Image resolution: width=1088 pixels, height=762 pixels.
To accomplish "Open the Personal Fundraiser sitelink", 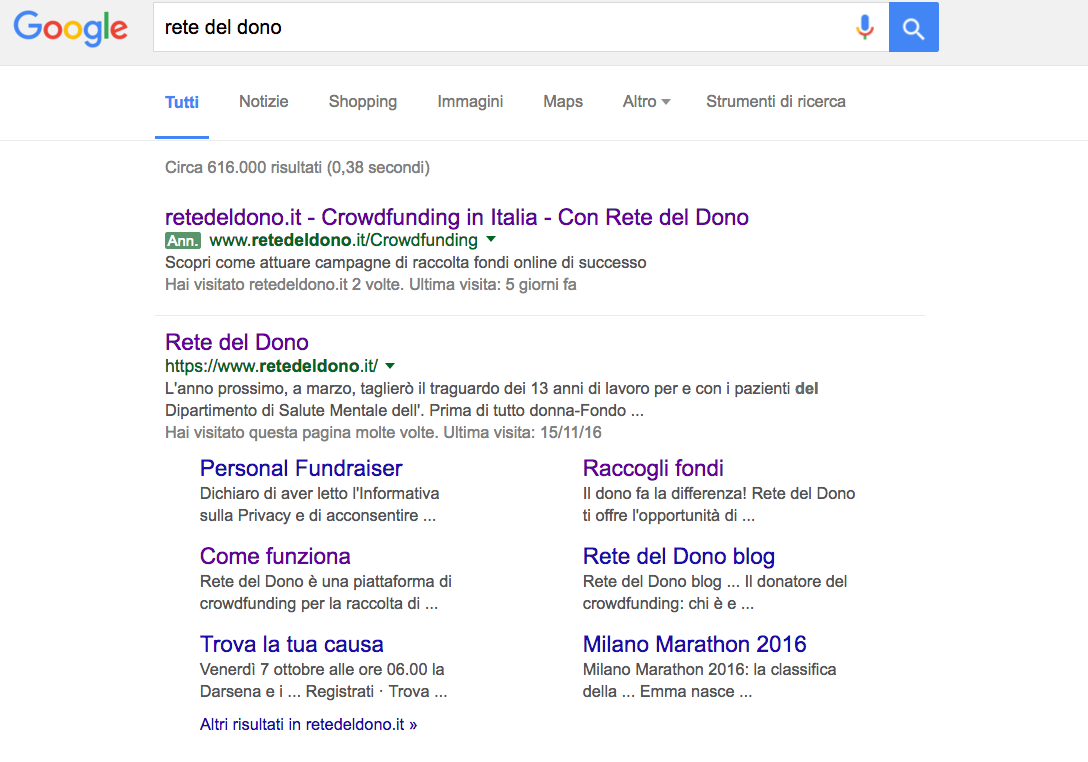I will pyautogui.click(x=301, y=468).
